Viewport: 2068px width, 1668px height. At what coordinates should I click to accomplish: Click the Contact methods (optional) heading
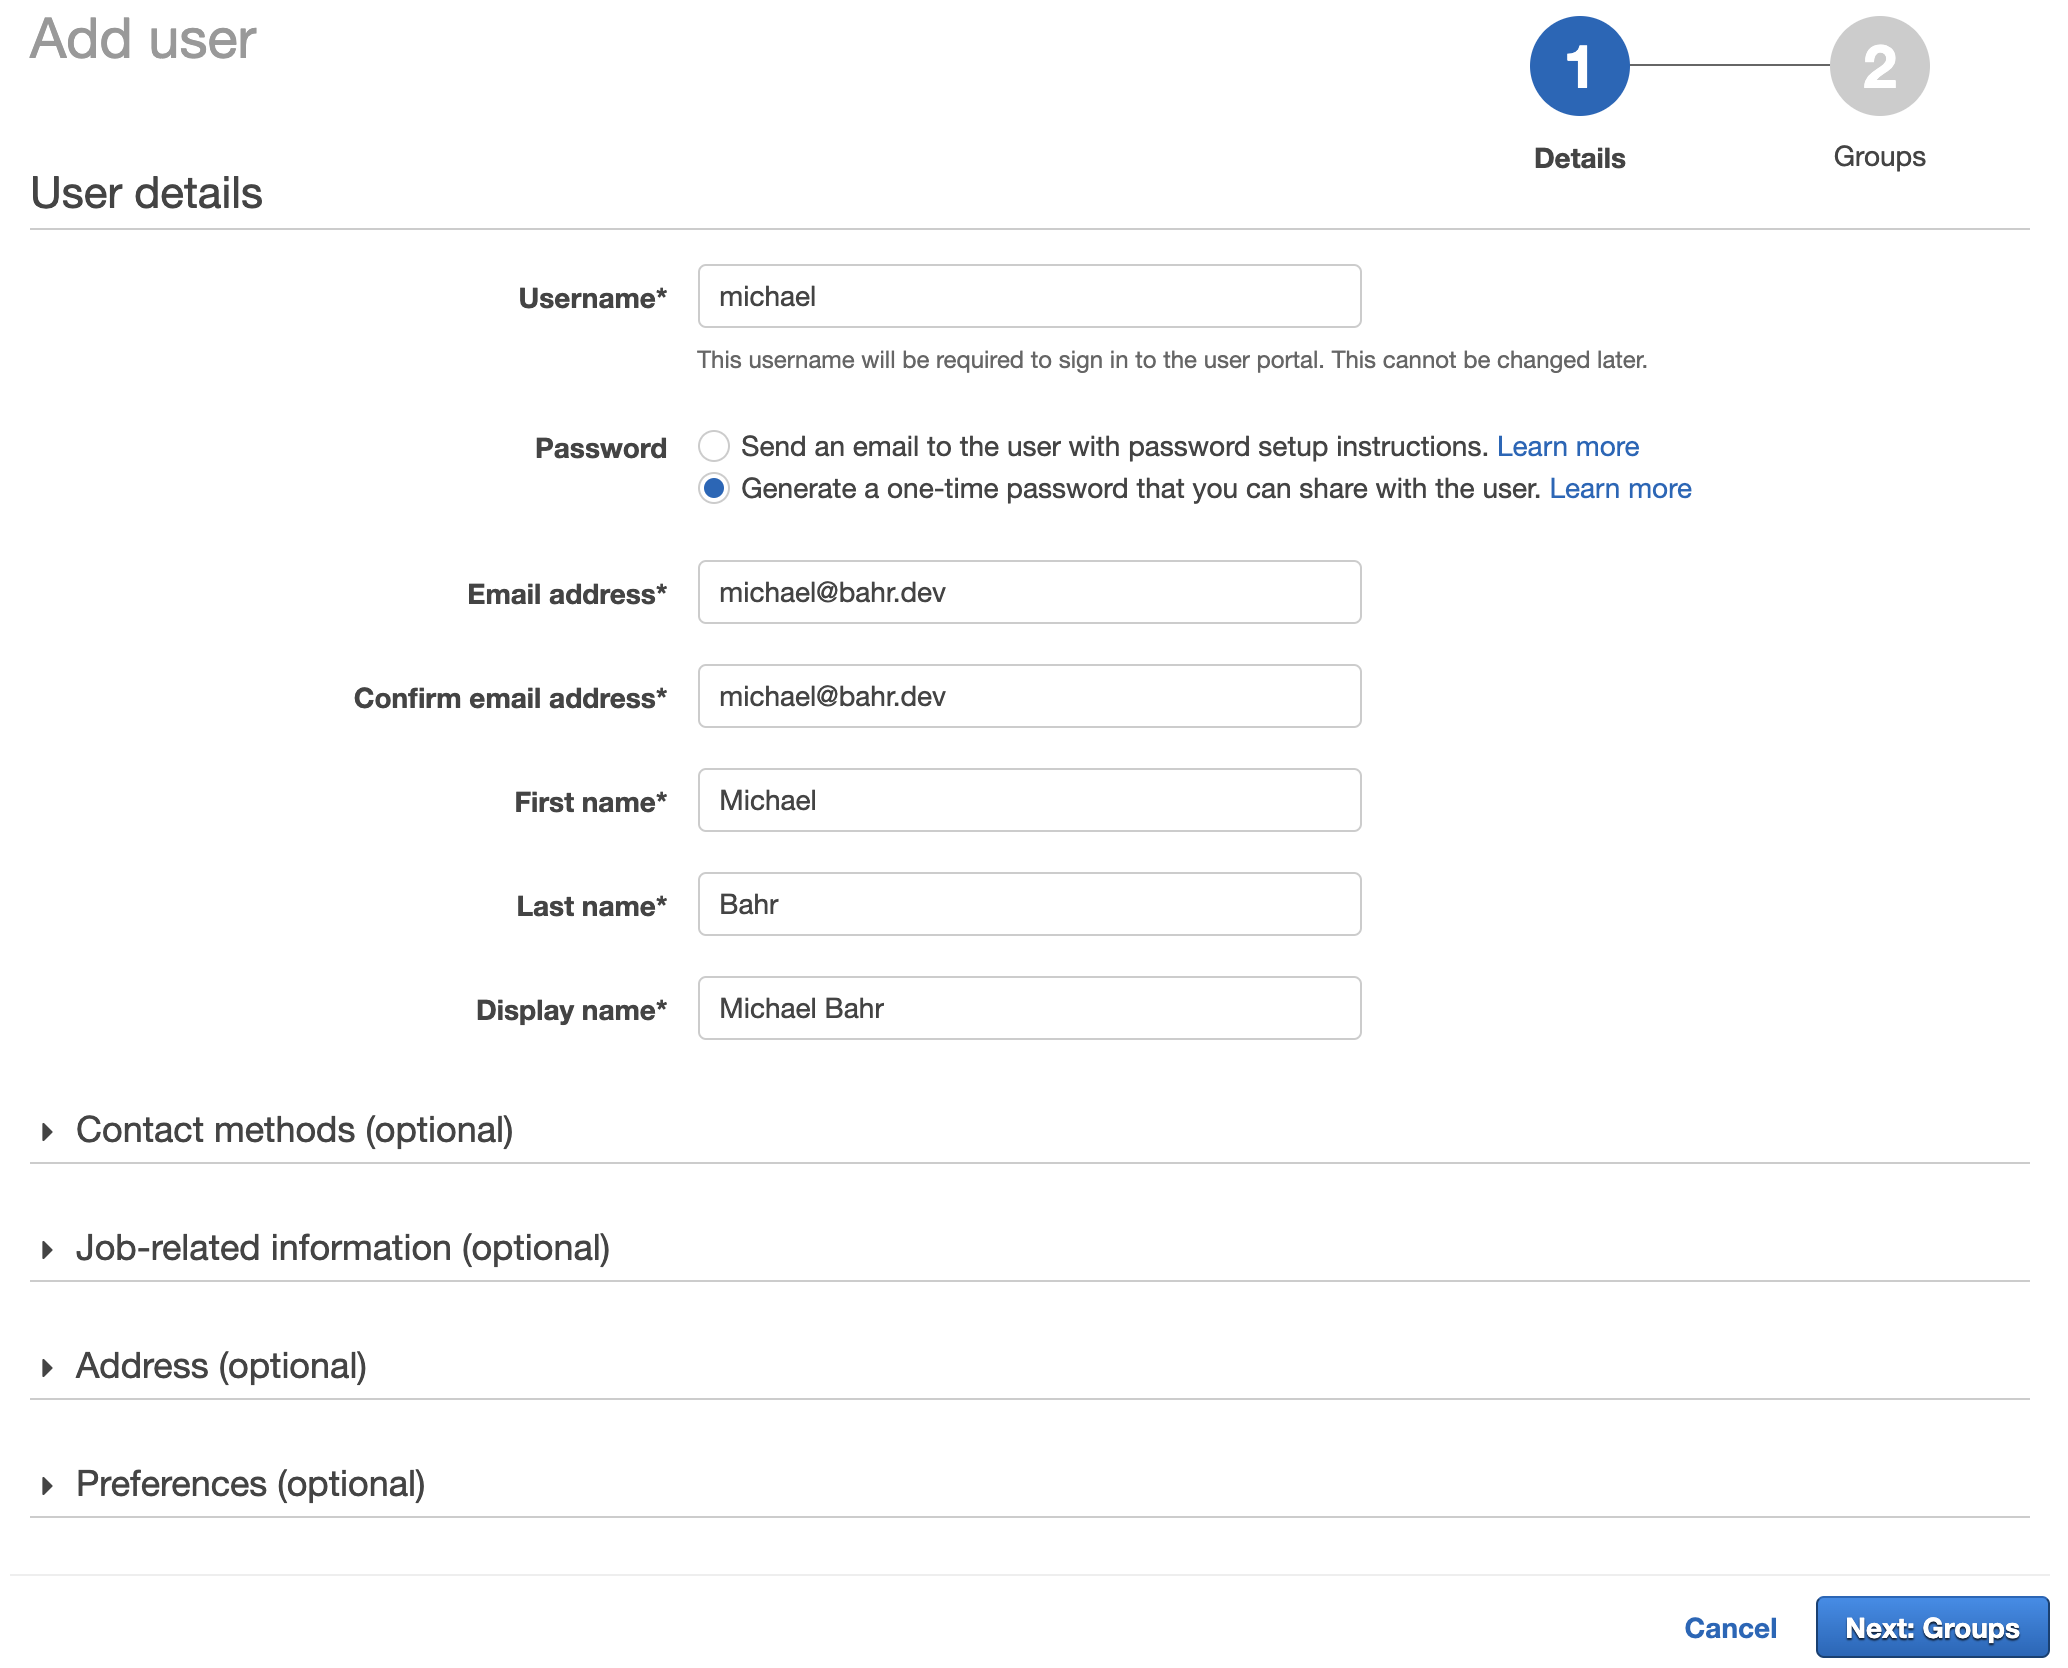[294, 1130]
